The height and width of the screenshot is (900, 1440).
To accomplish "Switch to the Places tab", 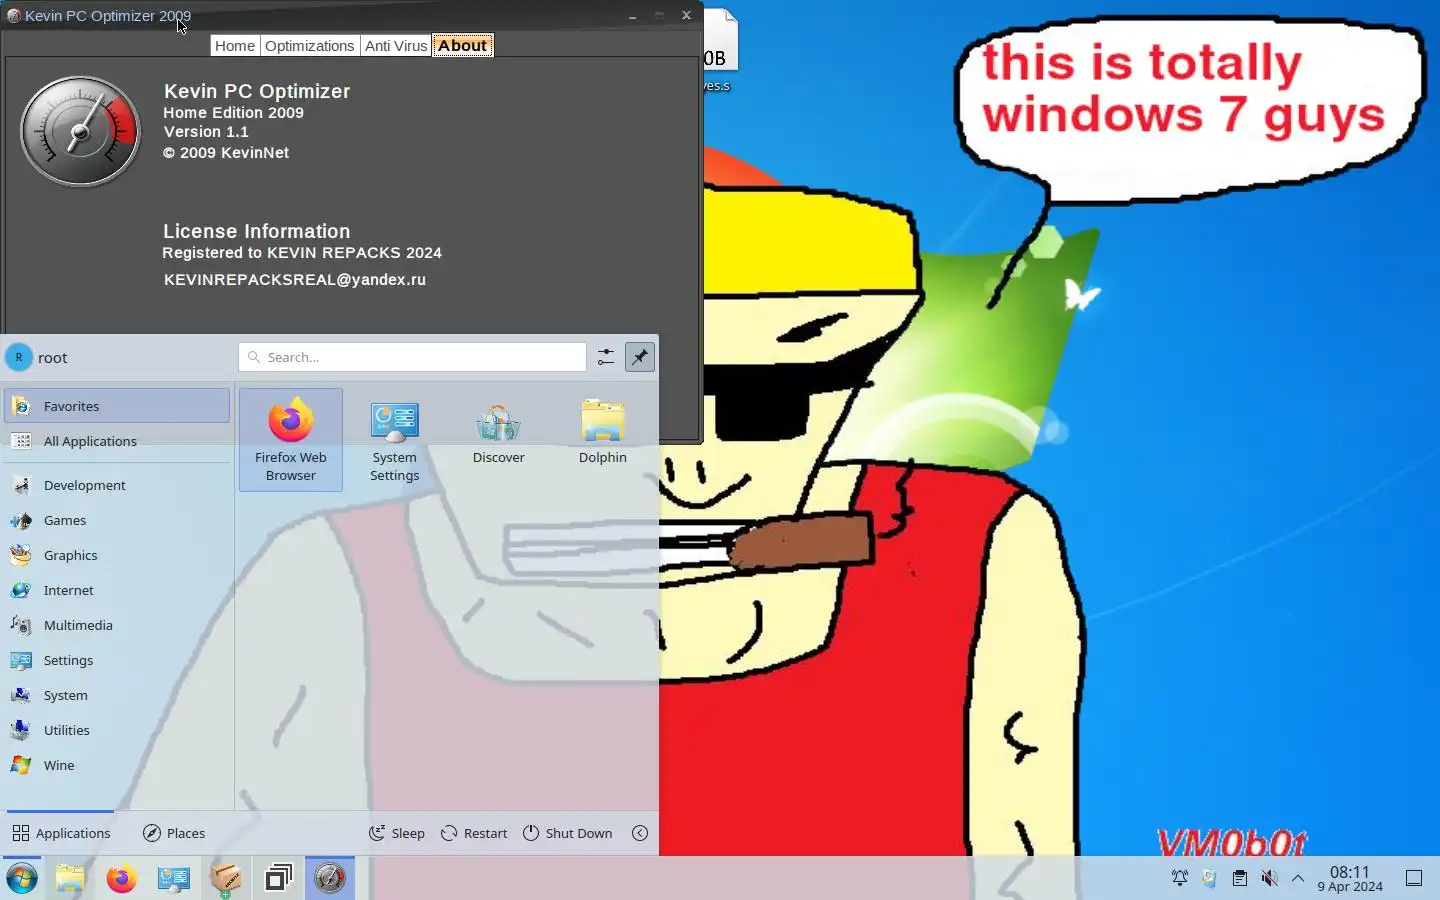I will click(x=174, y=833).
